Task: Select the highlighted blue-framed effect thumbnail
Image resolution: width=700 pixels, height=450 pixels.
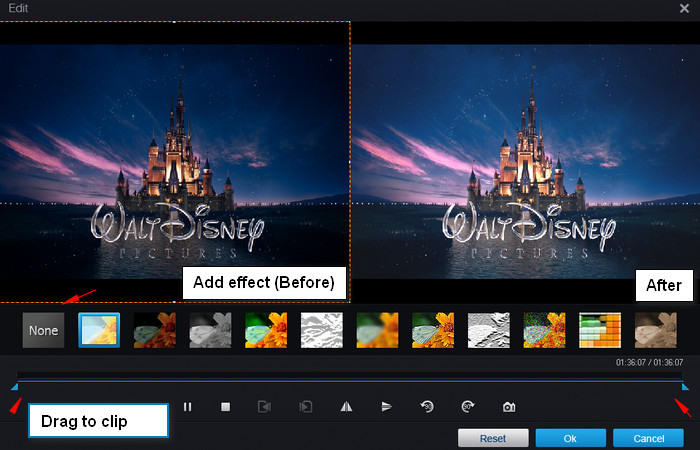Action: 99,330
